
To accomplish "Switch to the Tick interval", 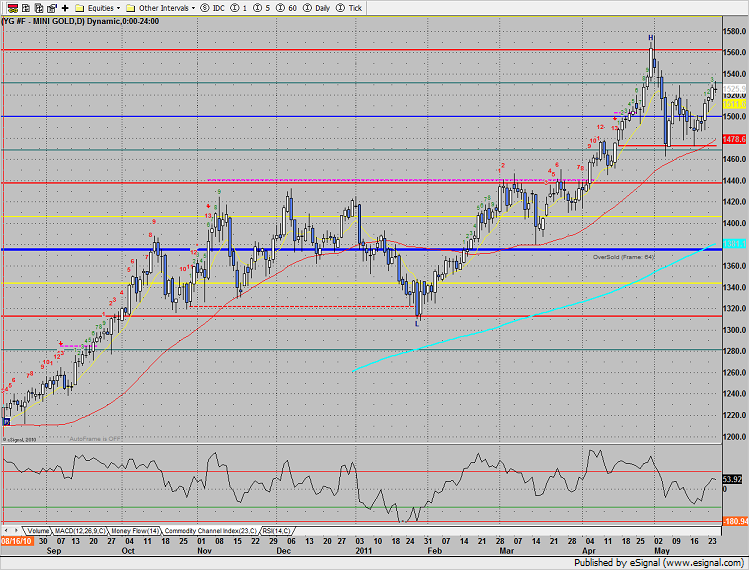I will pos(349,8).
